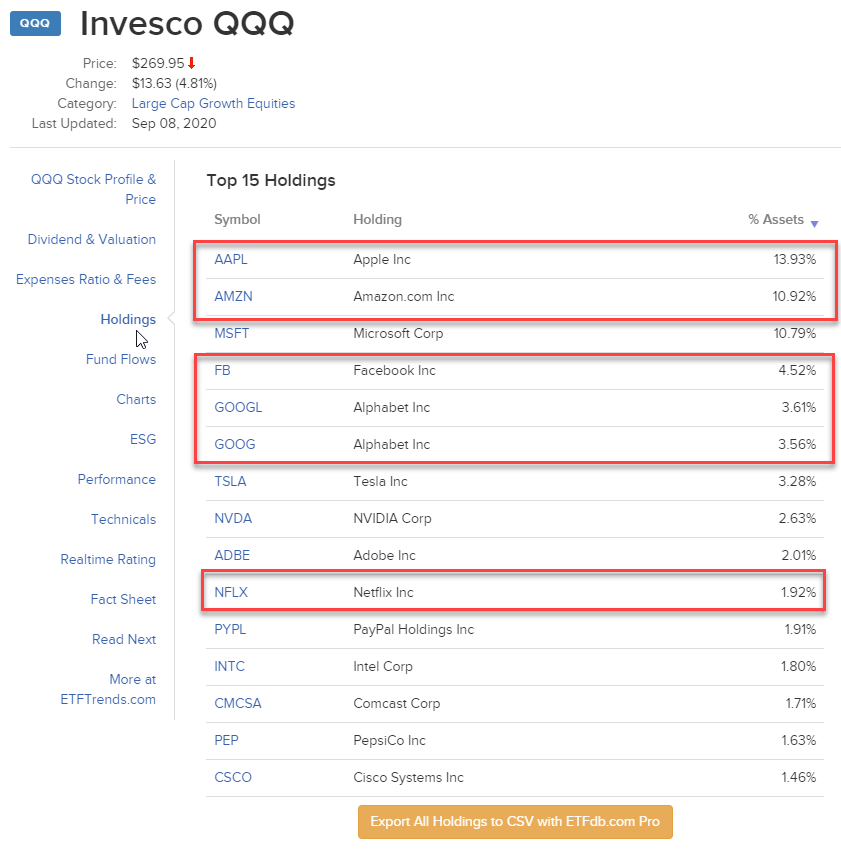Screen dimensions: 841x849
Task: Click the QQQ ticker badge
Action: (35, 23)
